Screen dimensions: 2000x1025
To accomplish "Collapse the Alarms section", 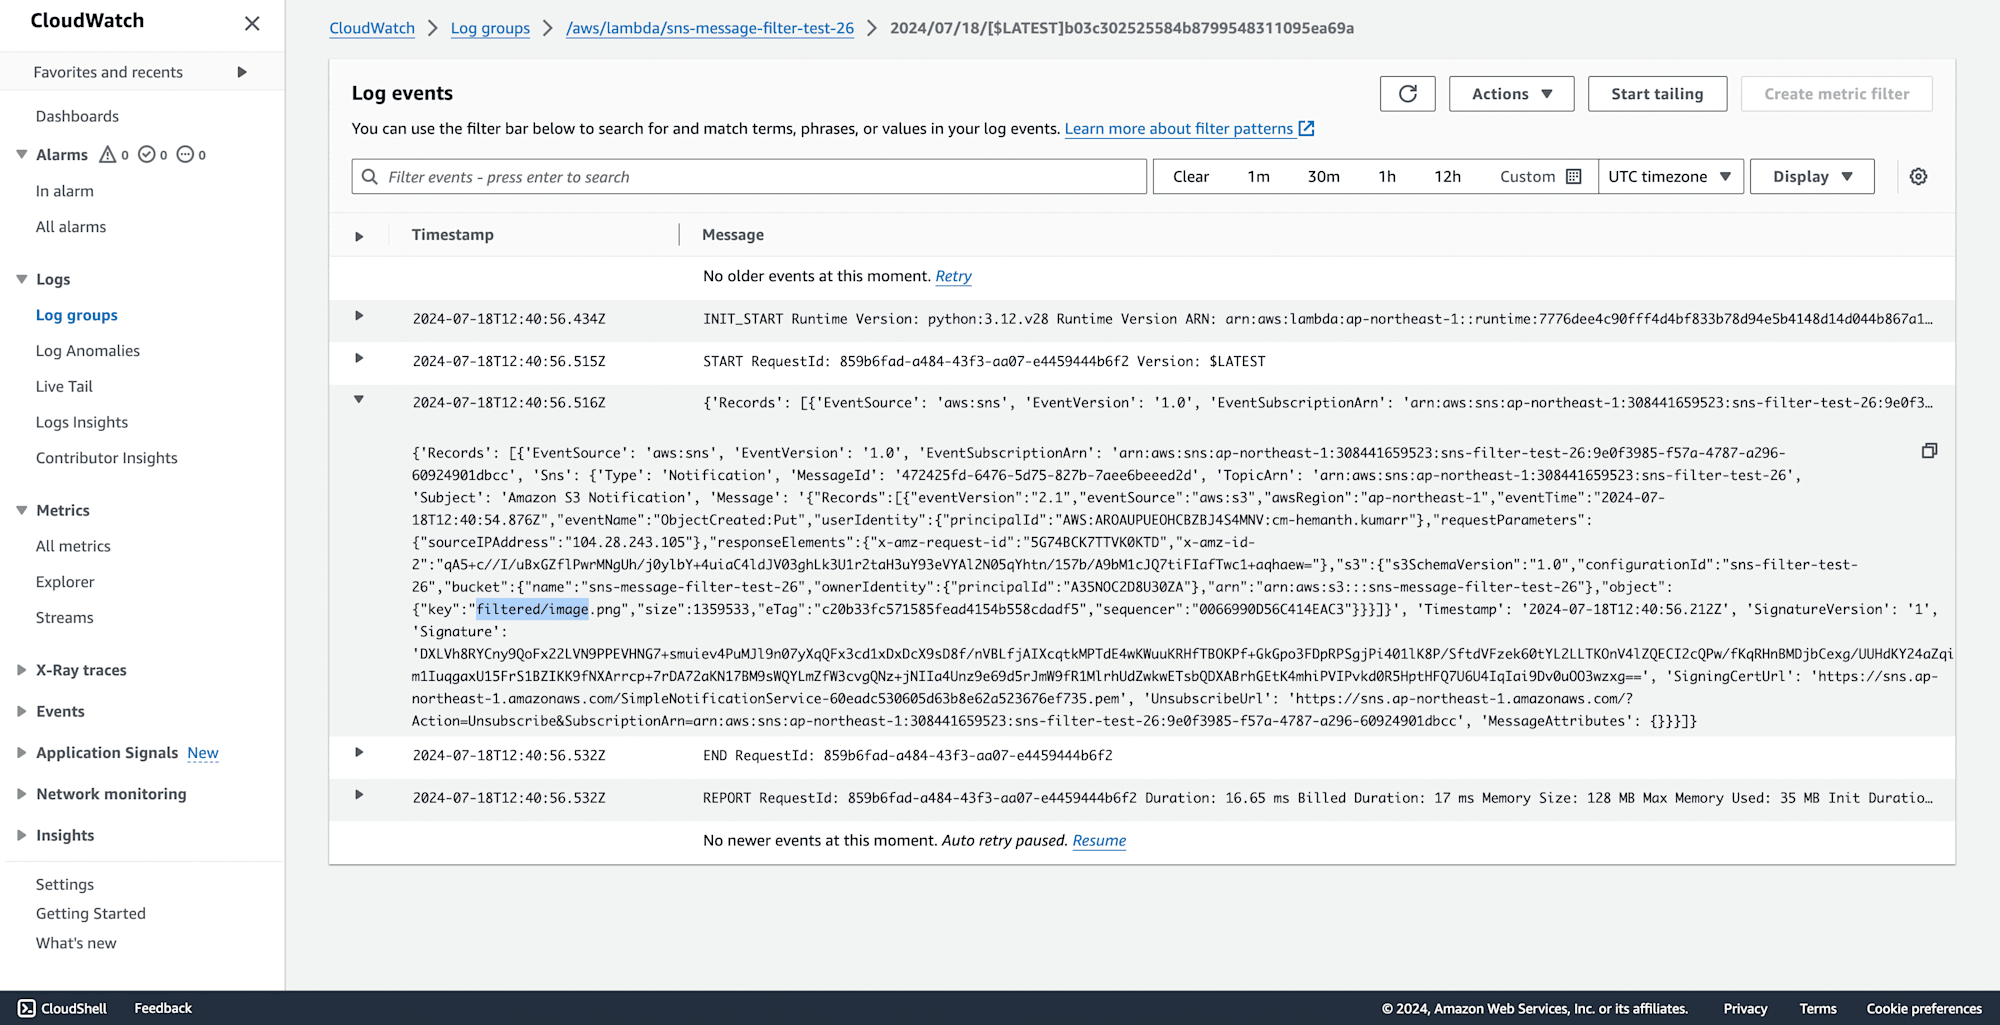I will [21, 154].
